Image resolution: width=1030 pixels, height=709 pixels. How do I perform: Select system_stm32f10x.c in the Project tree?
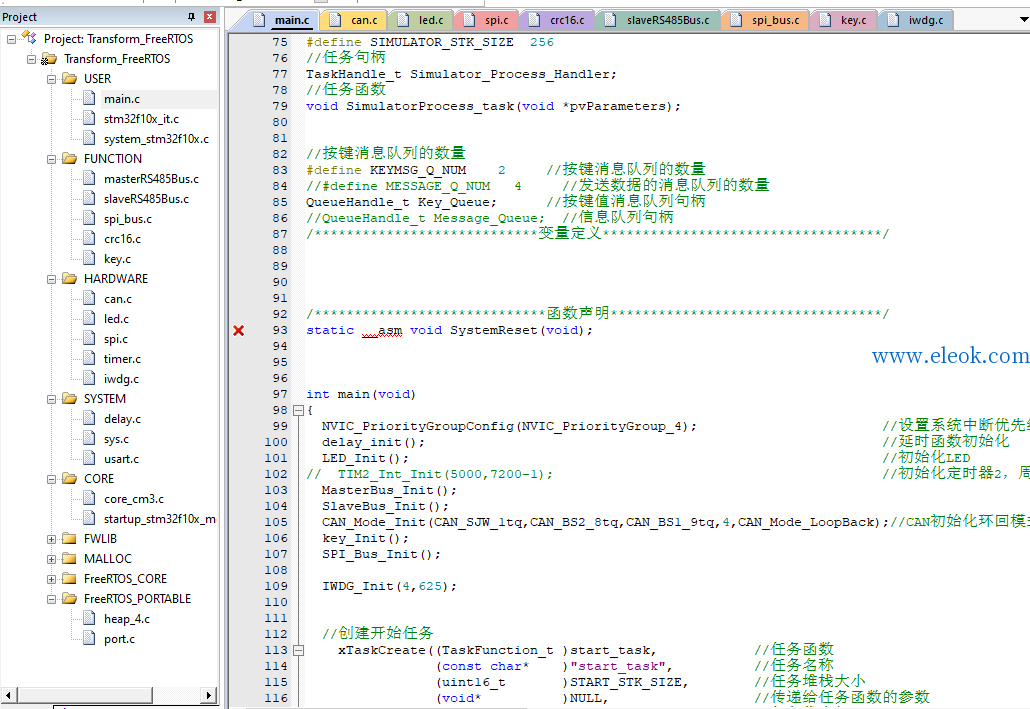[x=156, y=139]
